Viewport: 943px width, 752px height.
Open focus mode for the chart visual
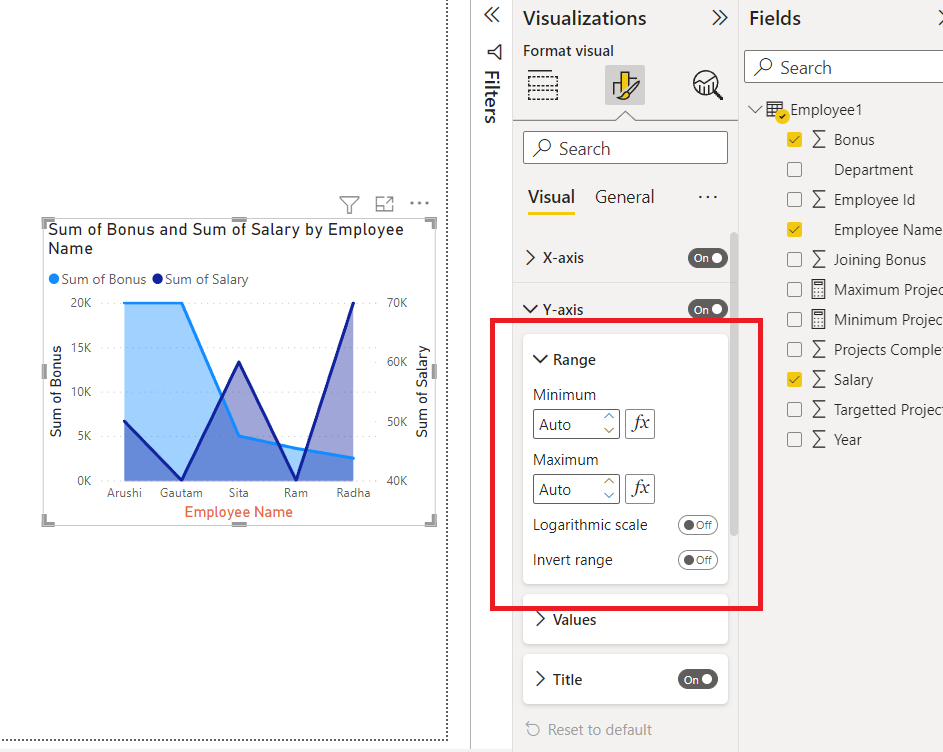coord(384,203)
